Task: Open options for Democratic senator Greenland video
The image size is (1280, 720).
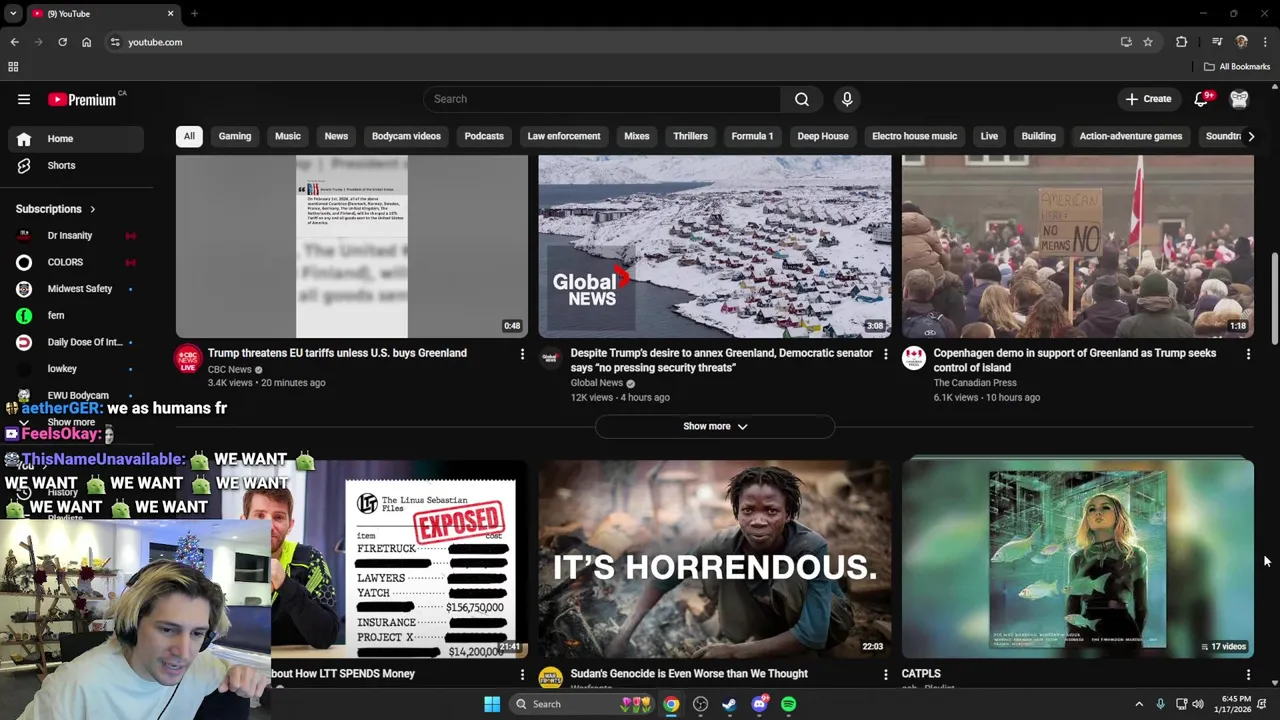Action: (x=885, y=354)
